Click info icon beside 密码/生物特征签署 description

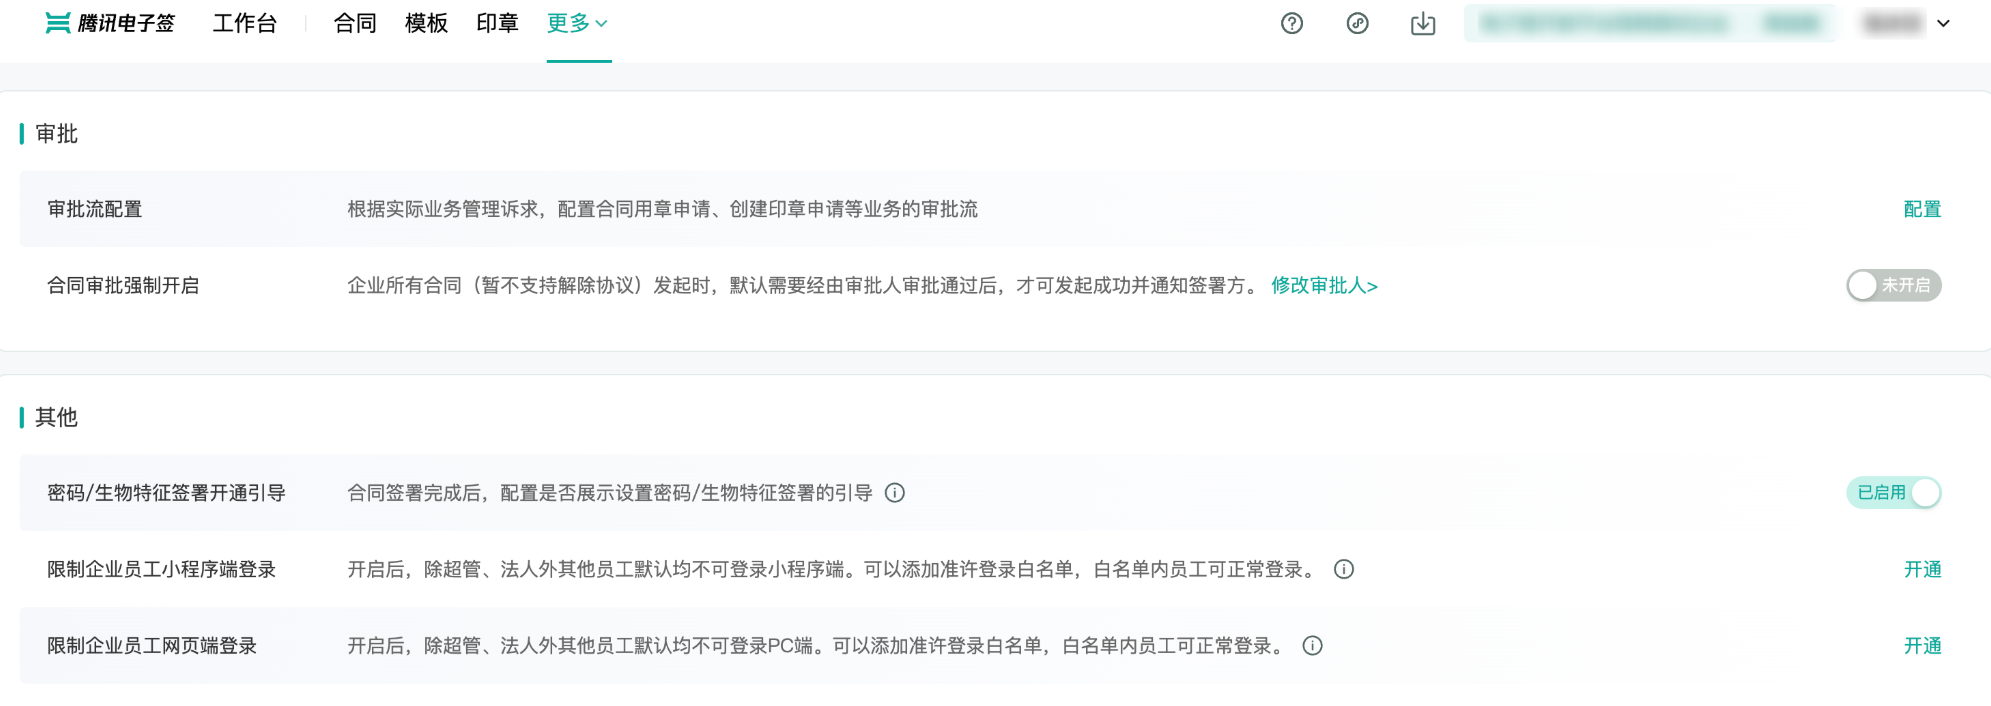895,493
